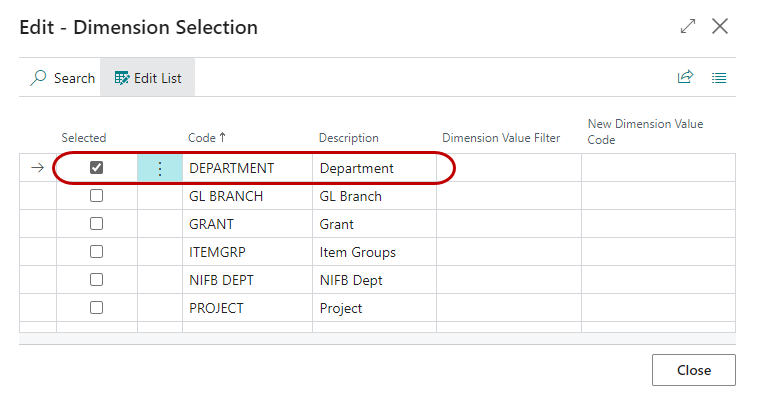Viewport: 759px width, 401px height.
Task: Click the row selector arrow for DEPARTMENT
Action: (38, 168)
